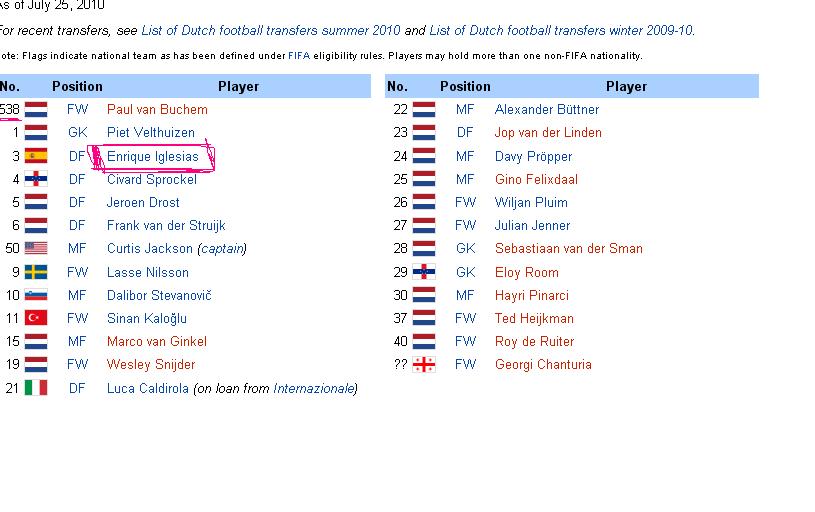Click MF position link beside Davy Pröpper
The image size is (815, 512).
pos(465,156)
